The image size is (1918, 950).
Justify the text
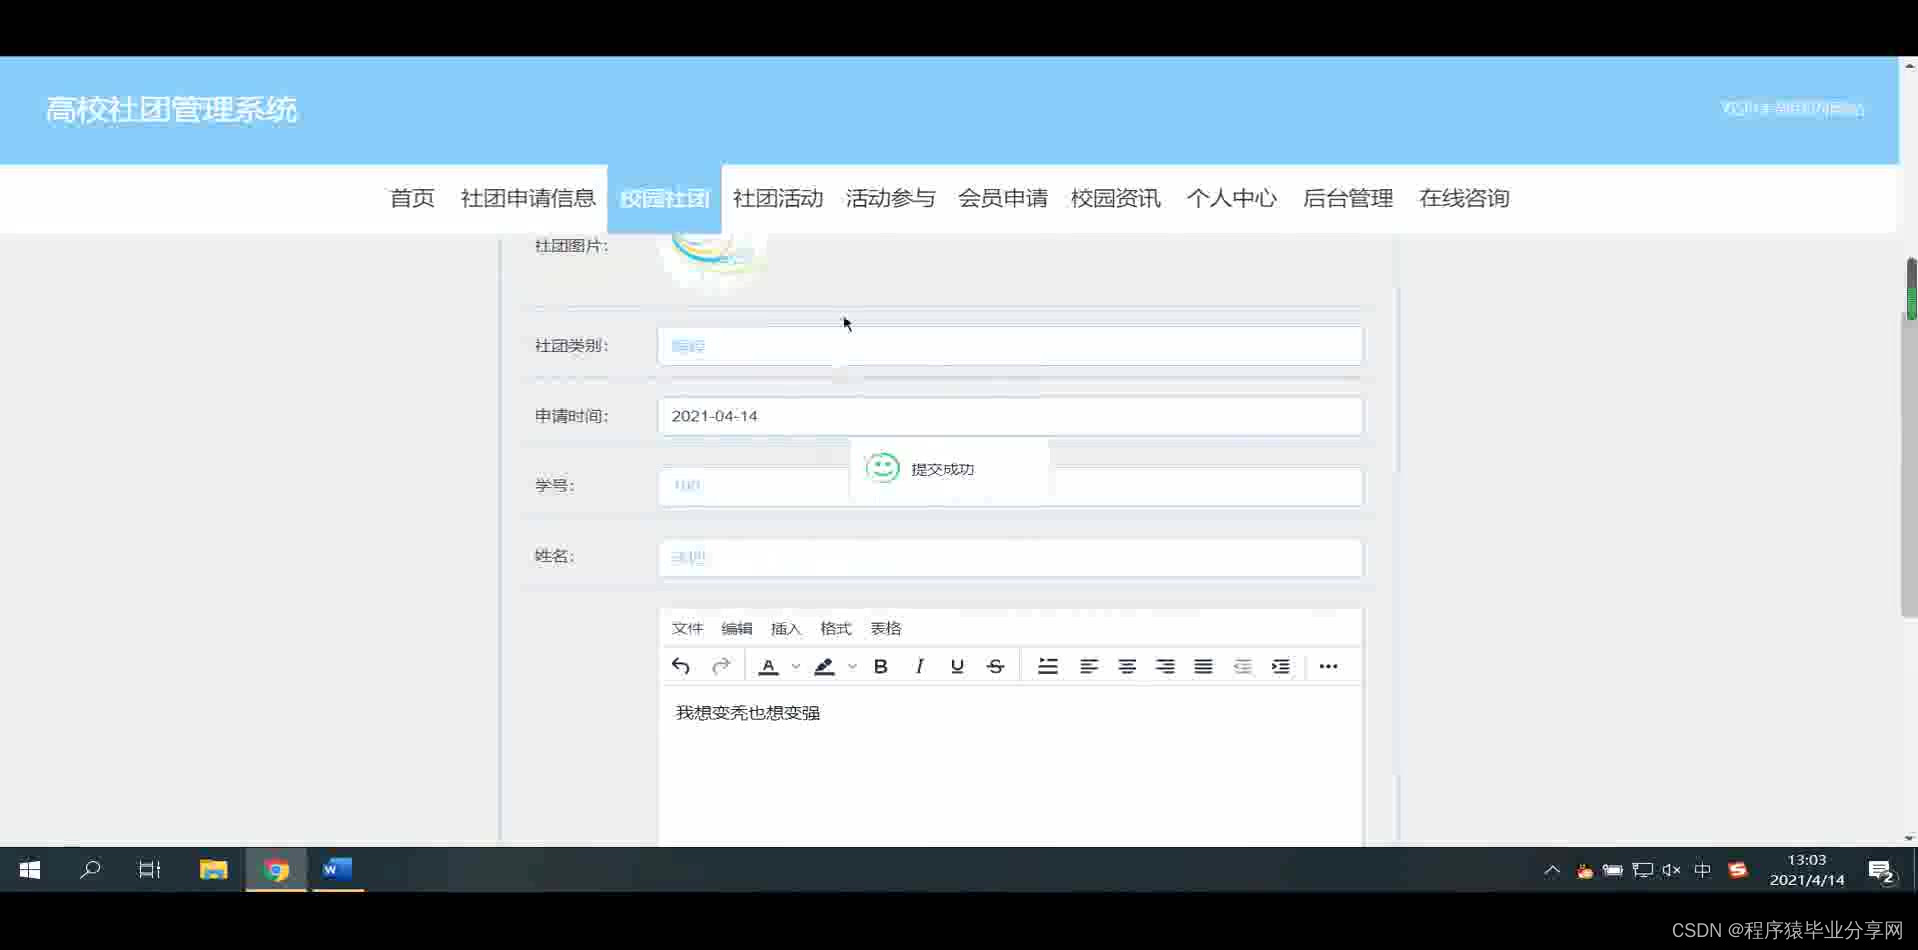tap(1203, 666)
